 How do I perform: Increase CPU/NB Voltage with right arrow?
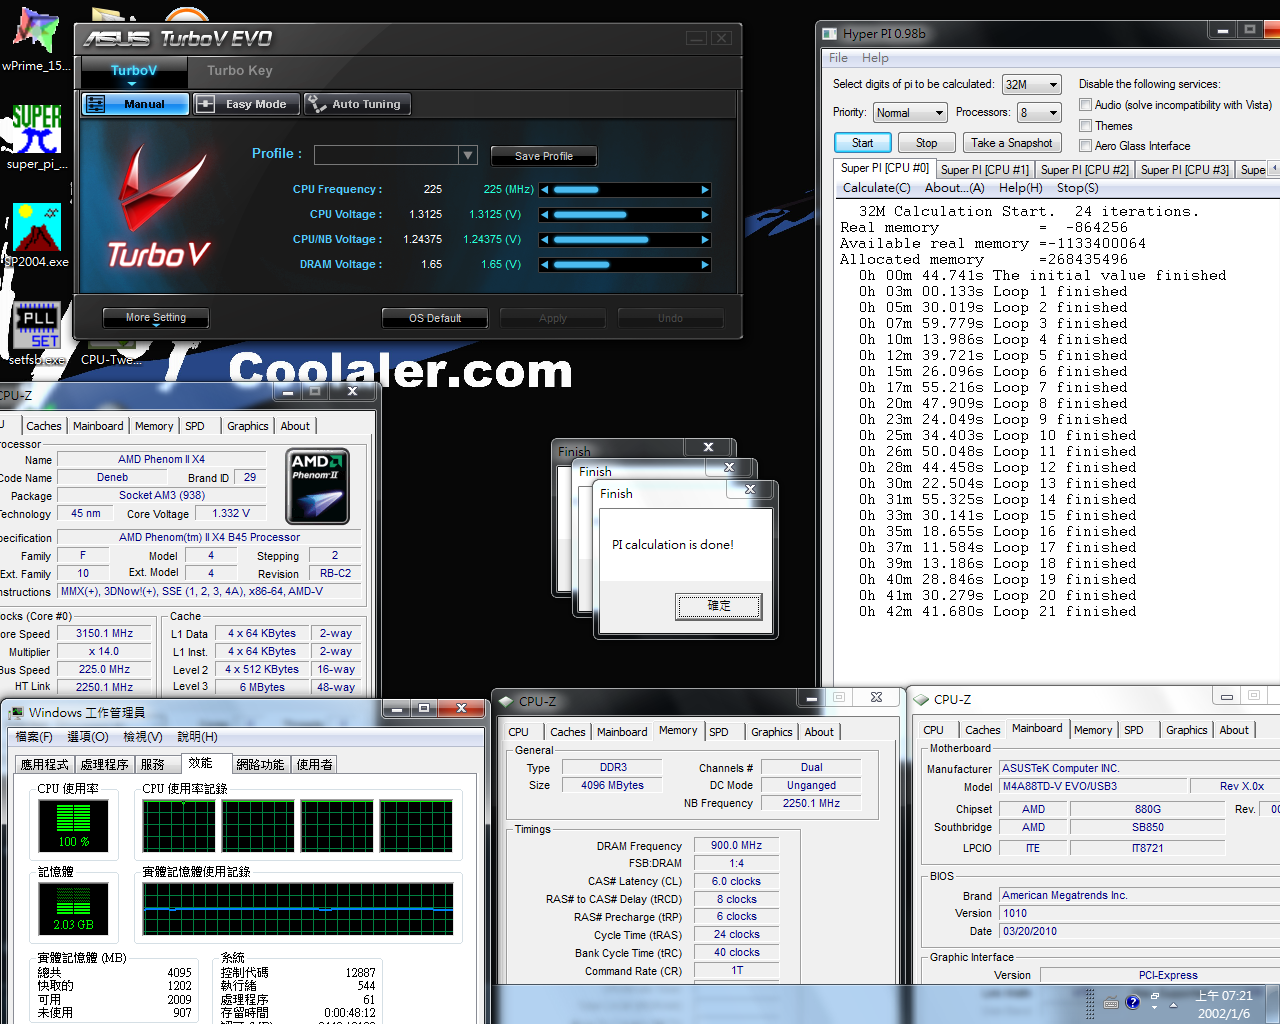[x=705, y=239]
